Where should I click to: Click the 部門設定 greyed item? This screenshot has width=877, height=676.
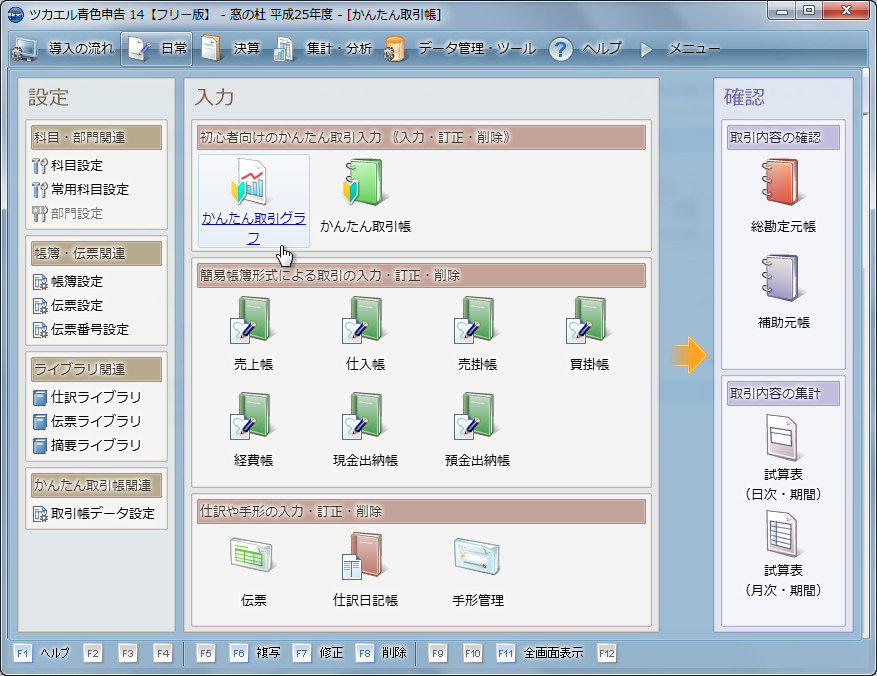point(68,214)
